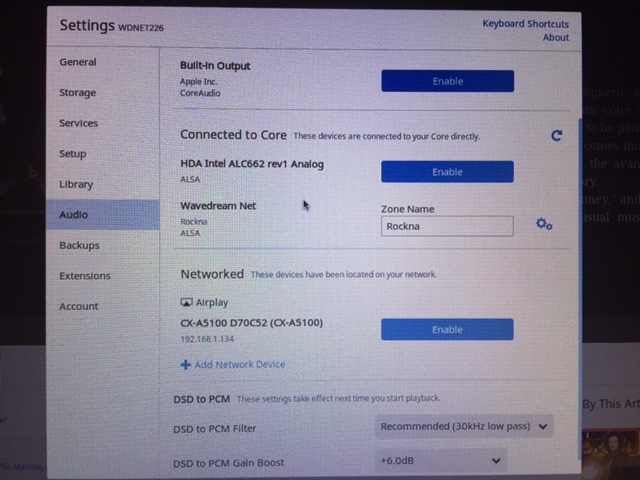Open the DSD to PCM Gain Boost dropdown

click(x=441, y=461)
